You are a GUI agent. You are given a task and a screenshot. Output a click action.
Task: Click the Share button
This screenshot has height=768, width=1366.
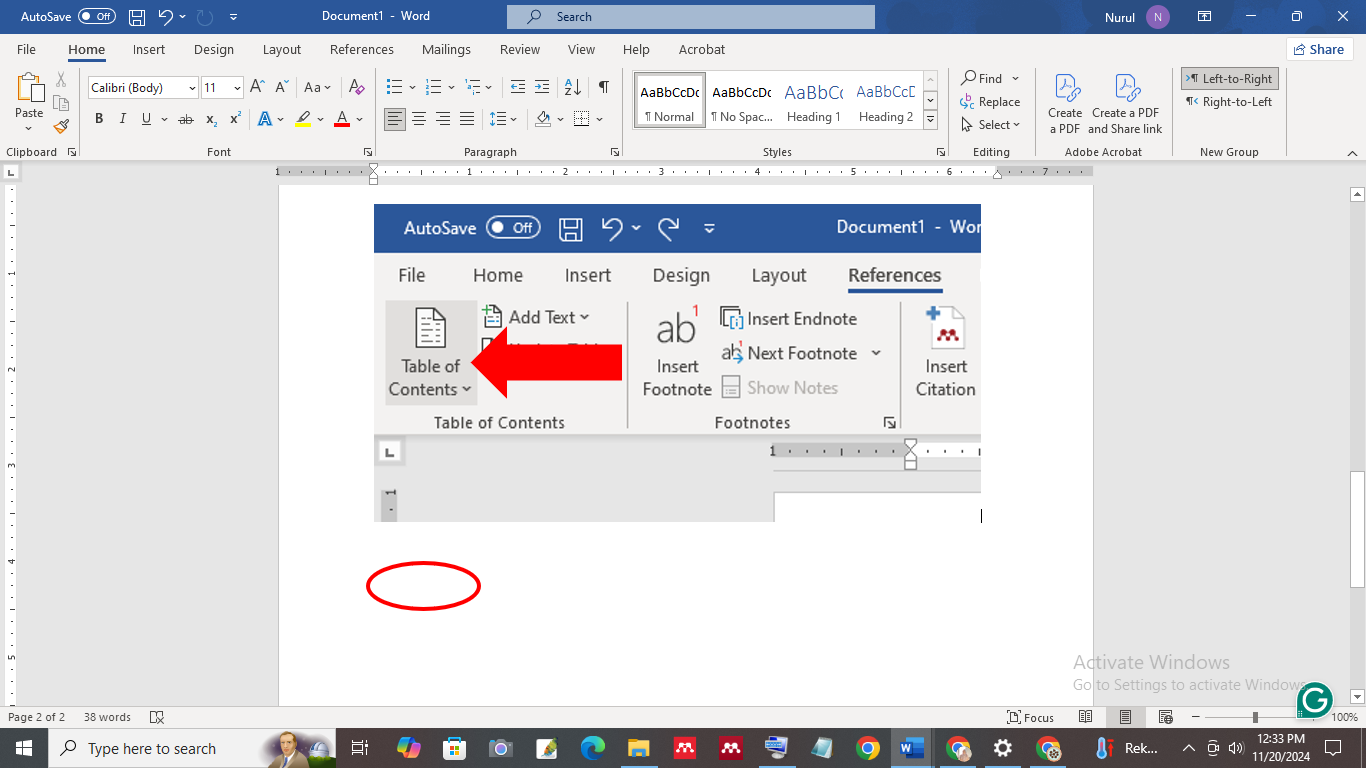tap(1319, 49)
